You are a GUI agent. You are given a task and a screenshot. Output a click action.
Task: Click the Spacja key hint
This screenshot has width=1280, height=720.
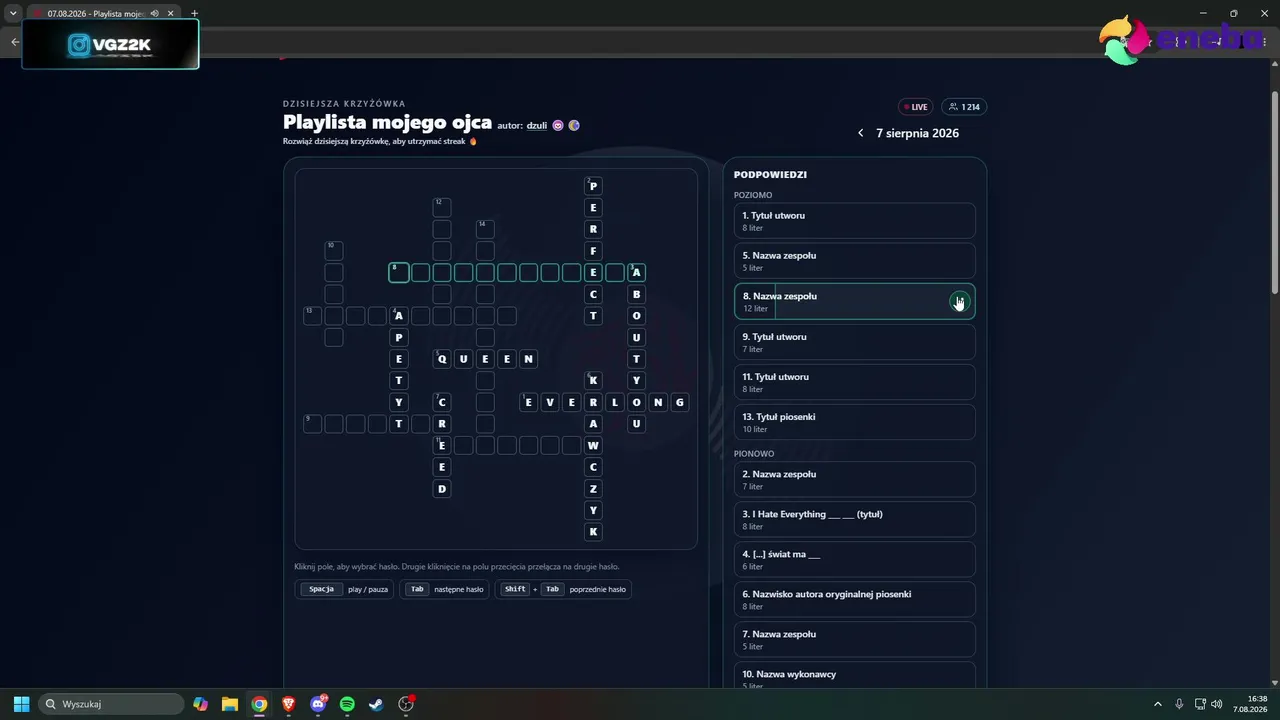[321, 589]
